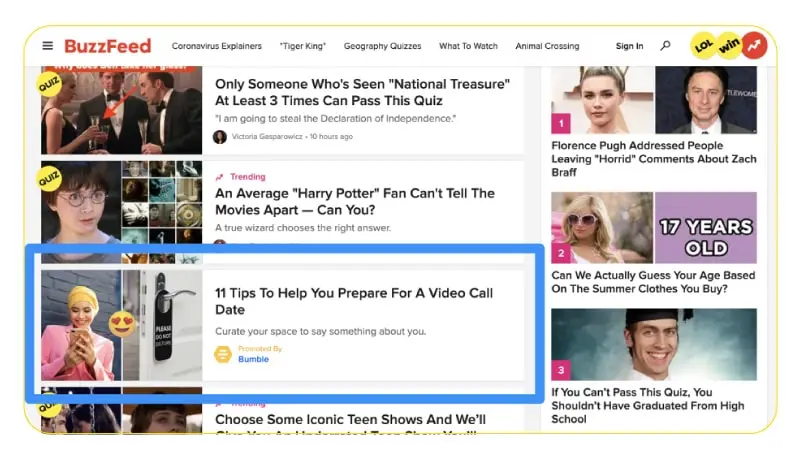Open Geography Quizzes nav item
The image size is (800, 461).
(x=383, y=46)
